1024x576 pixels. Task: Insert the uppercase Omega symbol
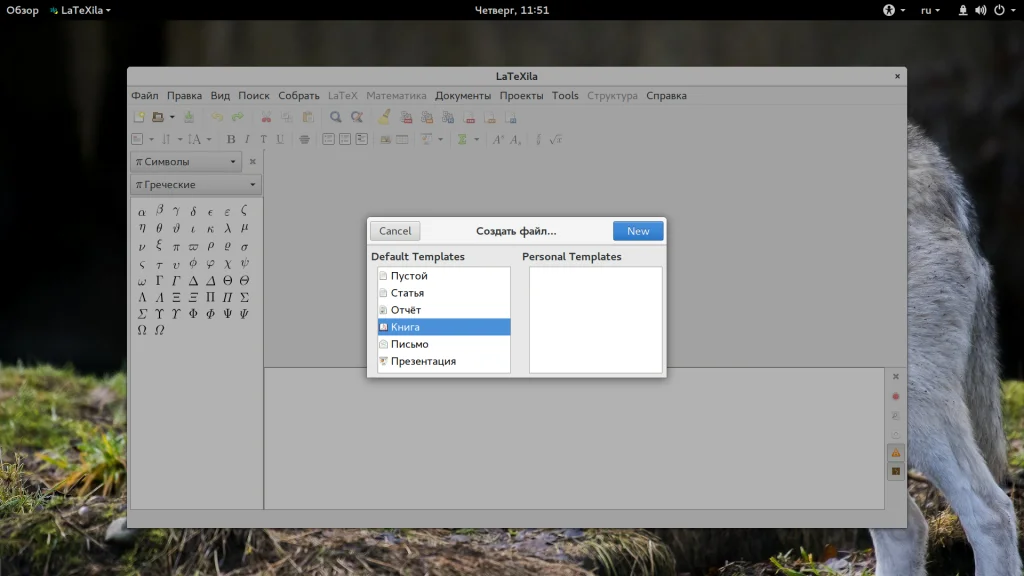(x=142, y=330)
